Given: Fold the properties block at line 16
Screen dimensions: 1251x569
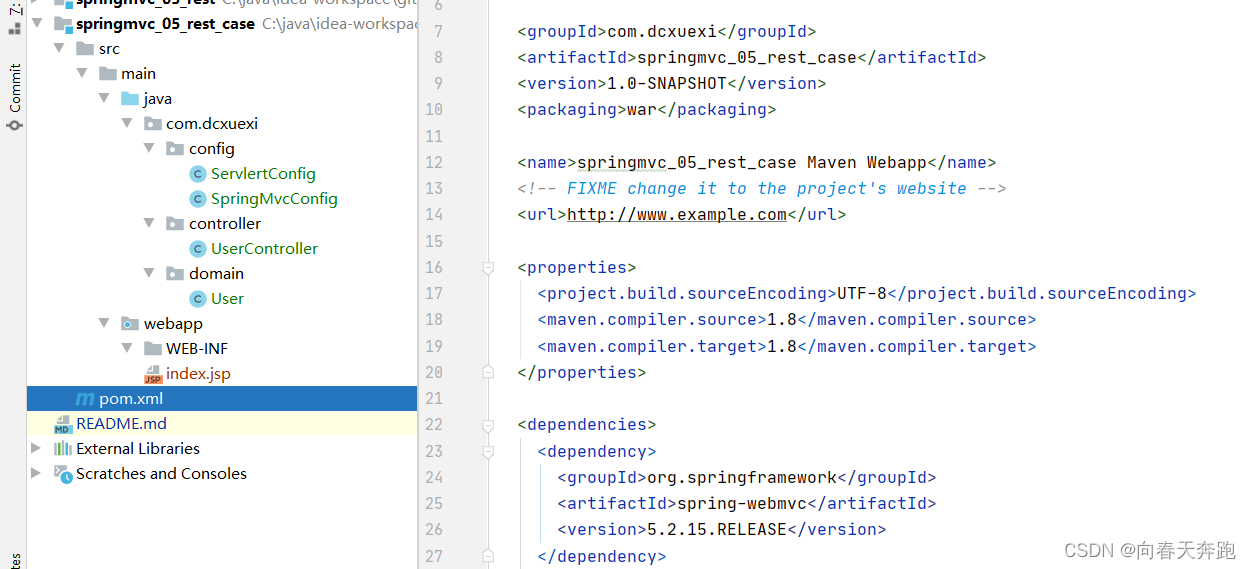Looking at the screenshot, I should pyautogui.click(x=488, y=267).
